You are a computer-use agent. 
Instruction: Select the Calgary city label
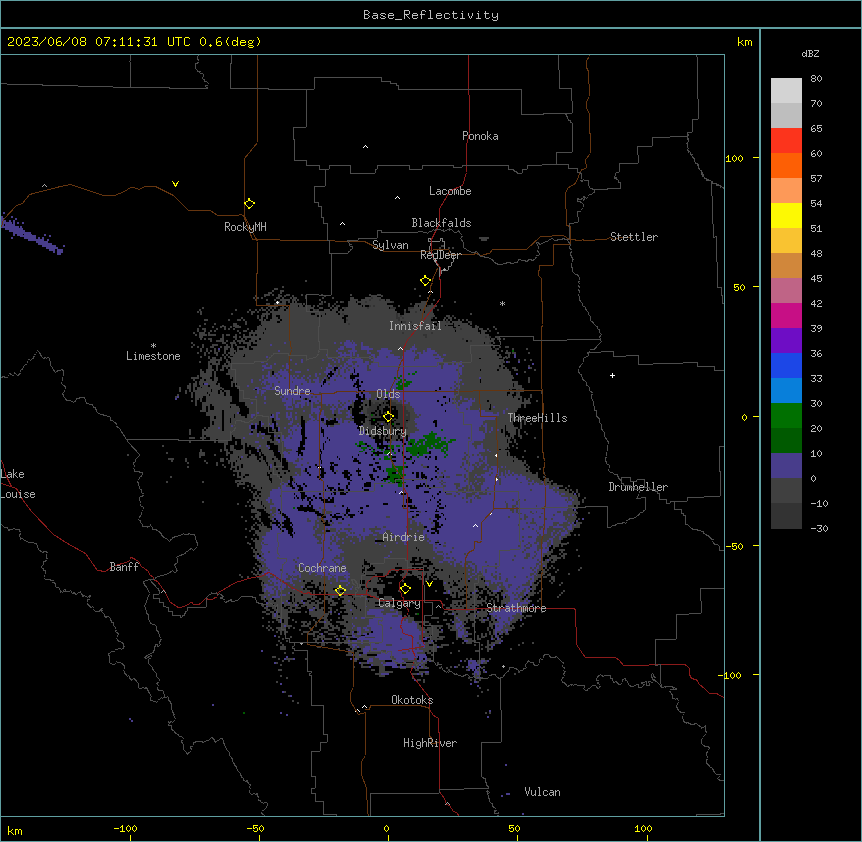[399, 603]
